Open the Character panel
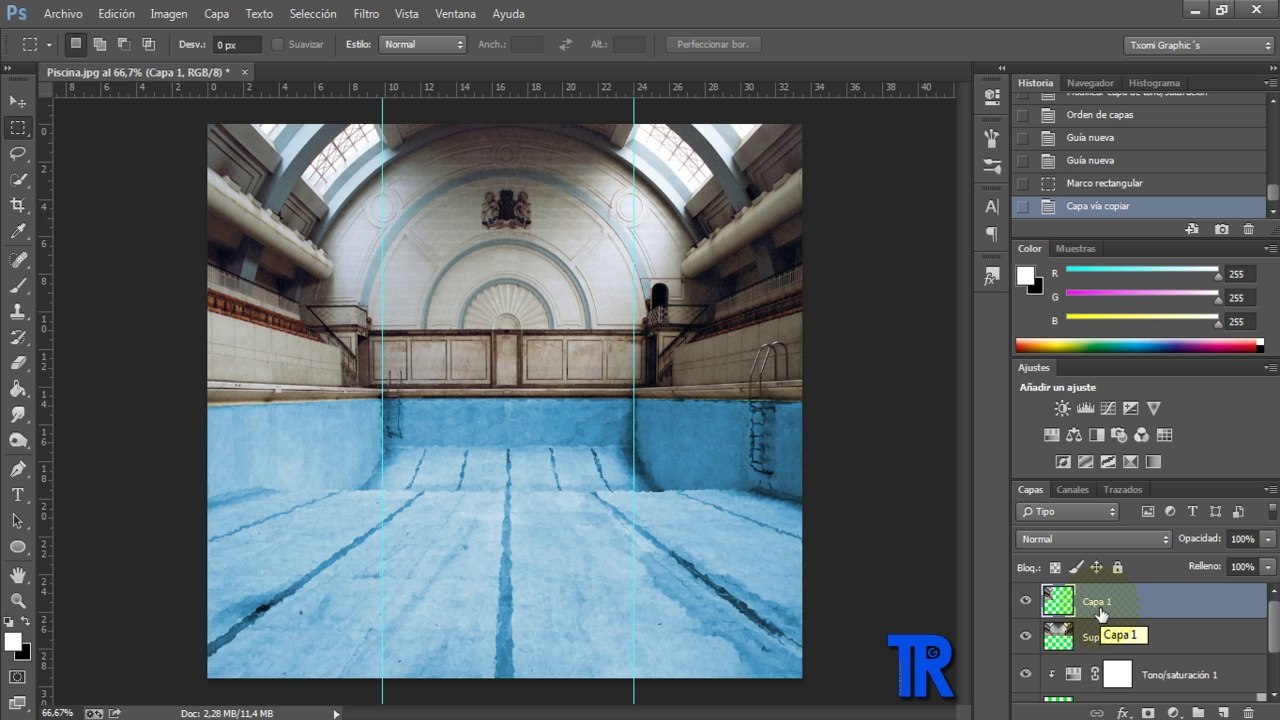The width and height of the screenshot is (1280, 720). (992, 207)
